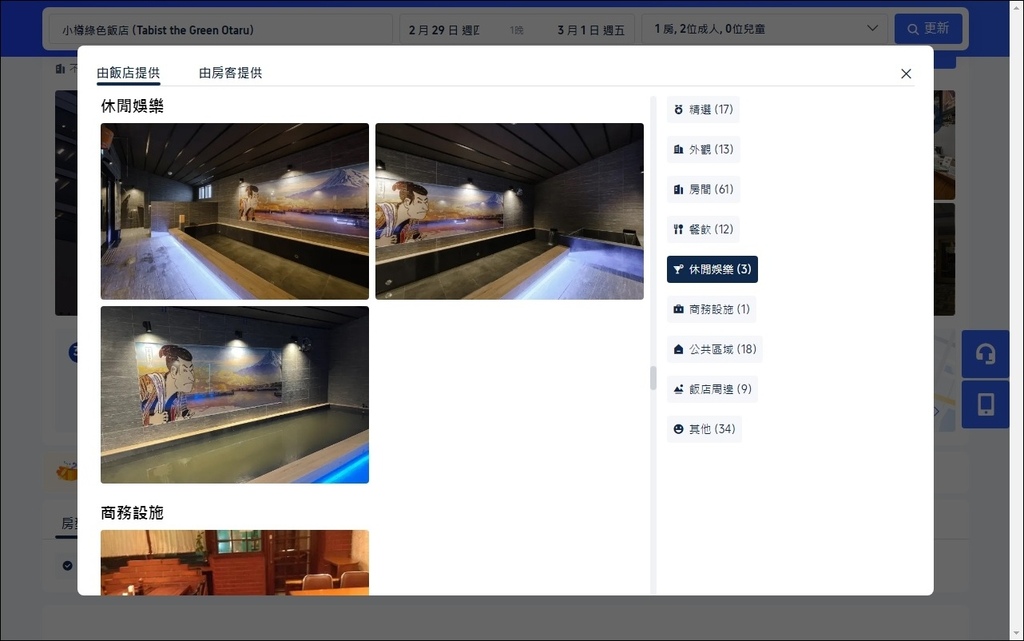Select the 精選 (17) photo category
This screenshot has width=1024, height=641.
[703, 110]
